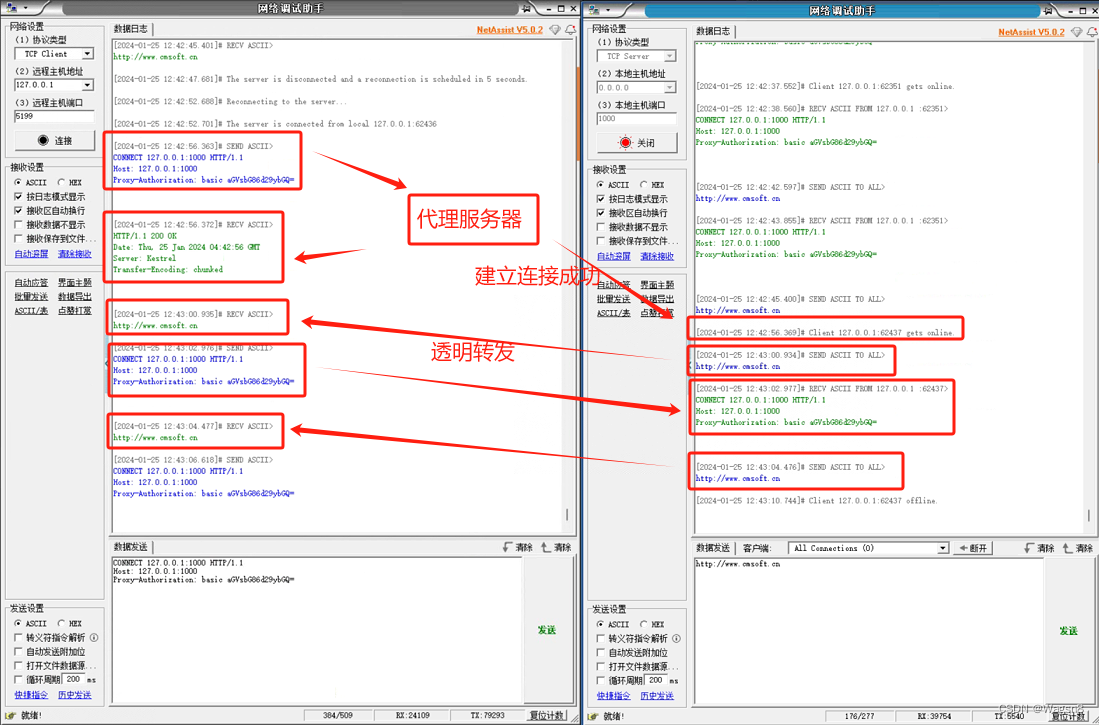Screen dimensions: 1099x725
Task: Click the 就绪 status hand icon in client window
Action: point(10,716)
